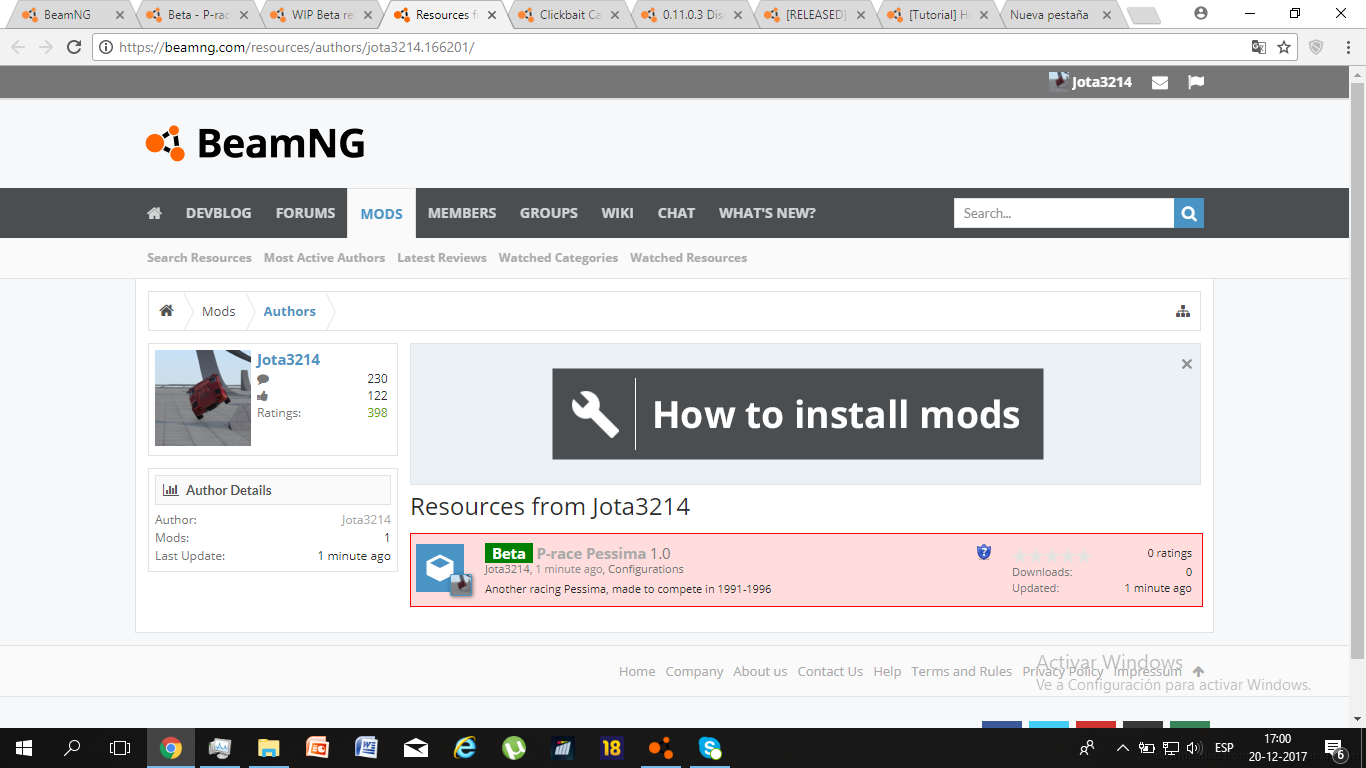Open Task View on the taskbar
This screenshot has width=1366, height=768.
point(120,748)
